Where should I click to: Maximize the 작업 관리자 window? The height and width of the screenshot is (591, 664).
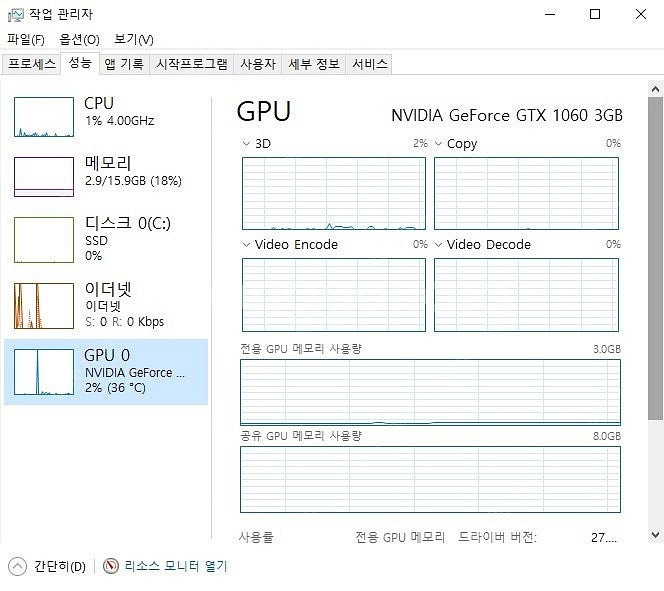coord(595,14)
